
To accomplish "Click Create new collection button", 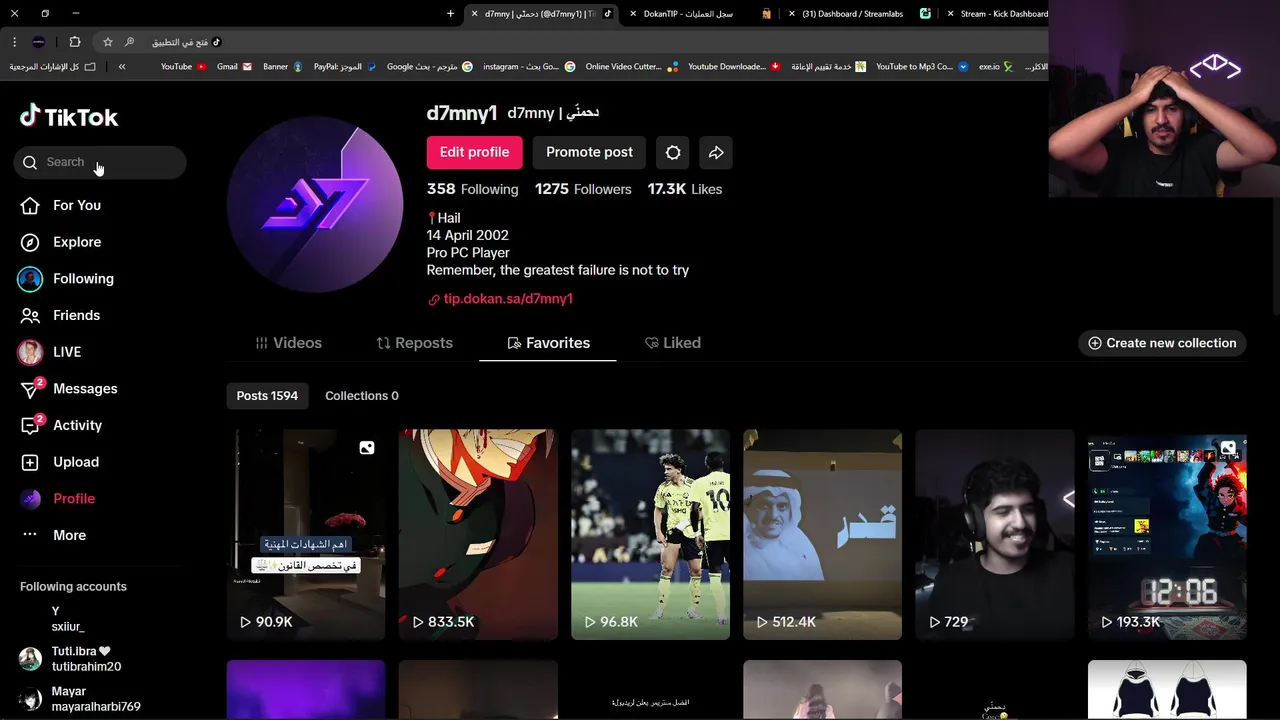I will 1162,343.
